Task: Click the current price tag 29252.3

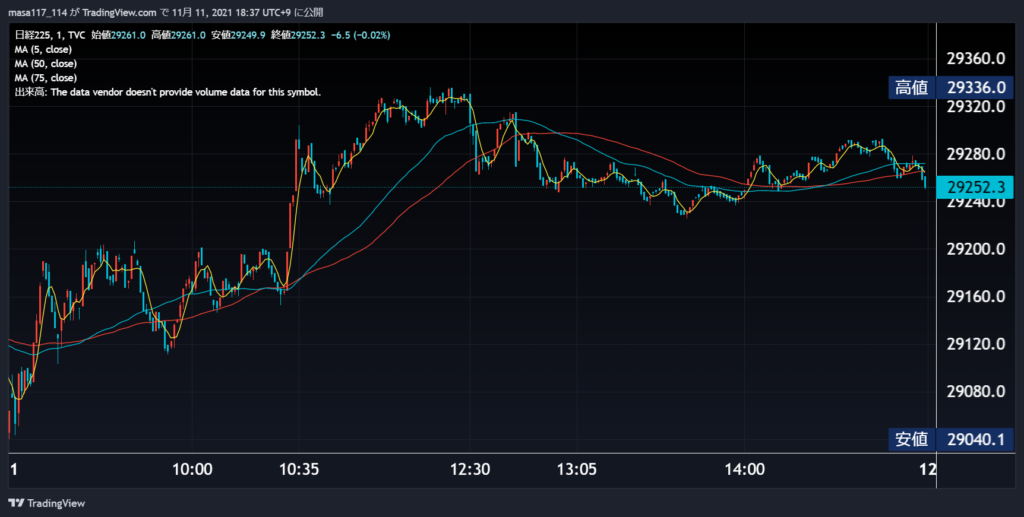Action: coord(975,188)
